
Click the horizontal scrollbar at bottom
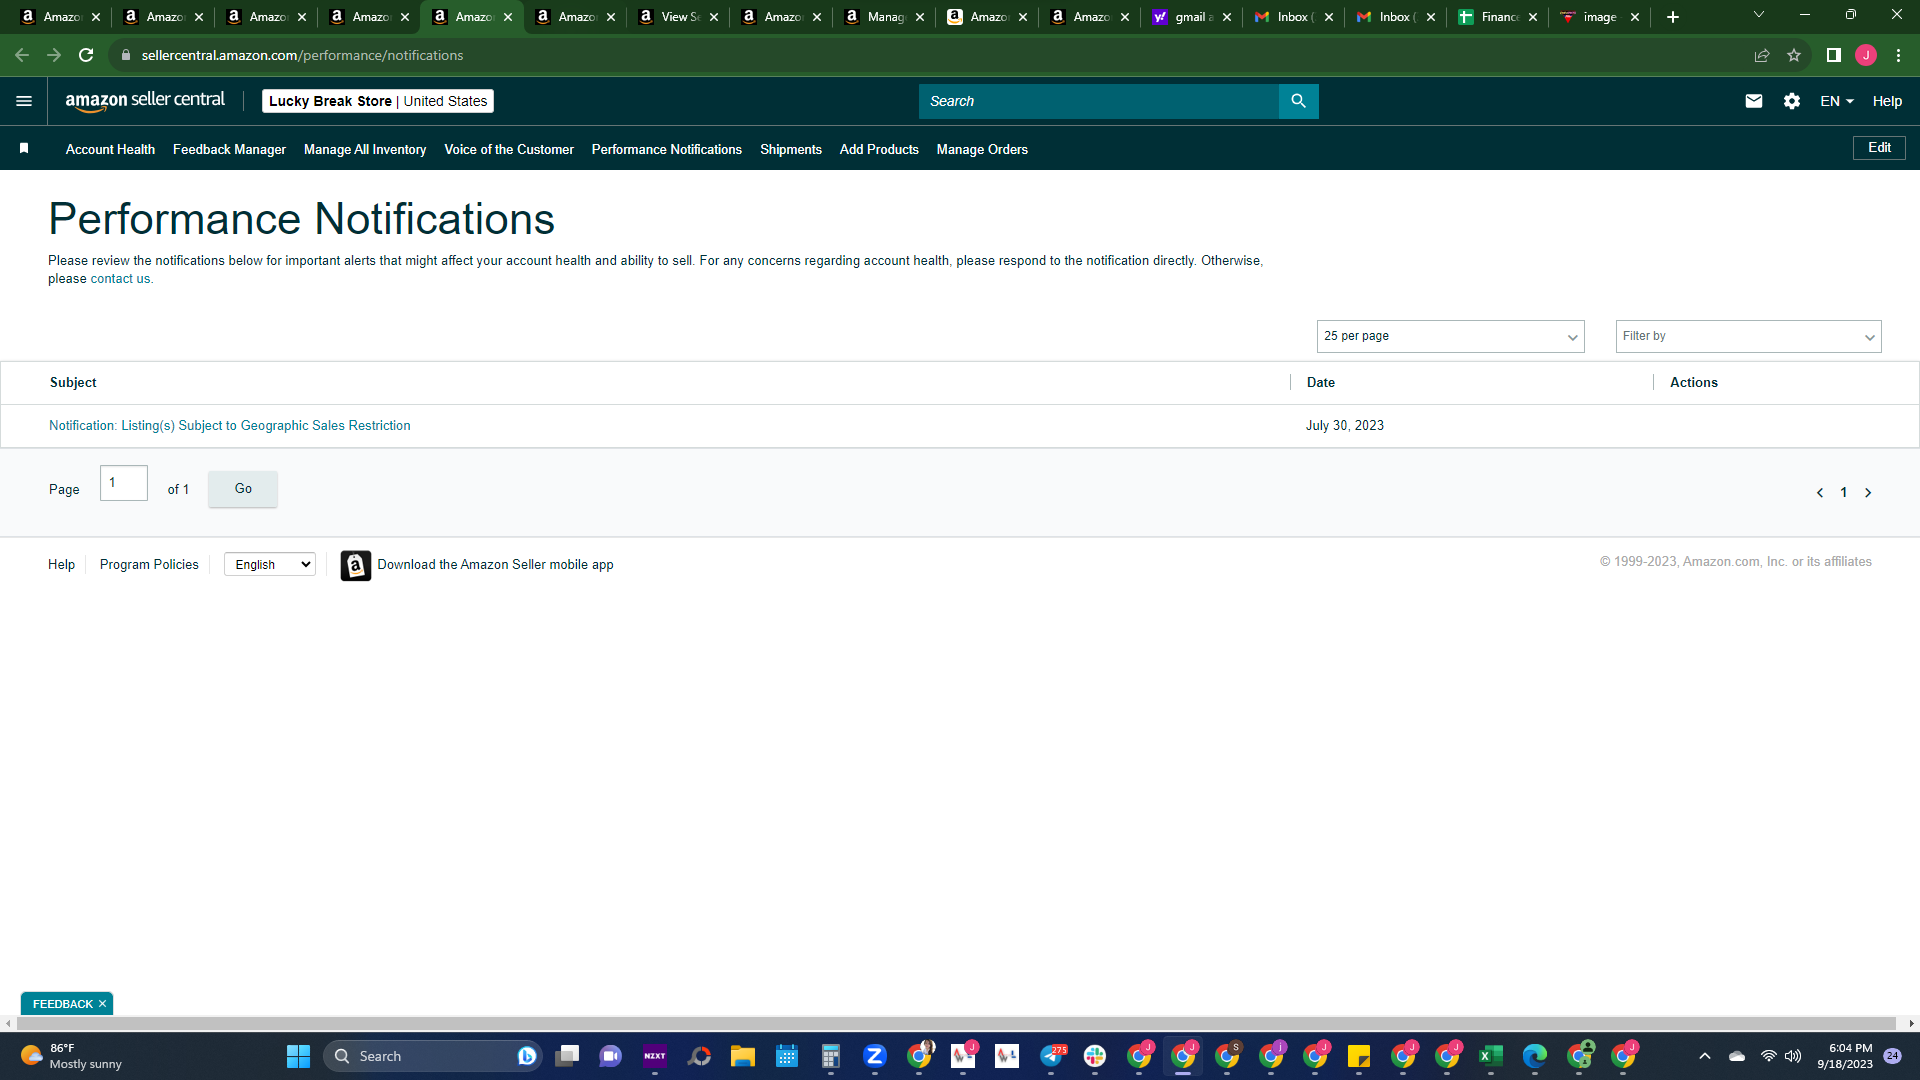coord(956,1024)
